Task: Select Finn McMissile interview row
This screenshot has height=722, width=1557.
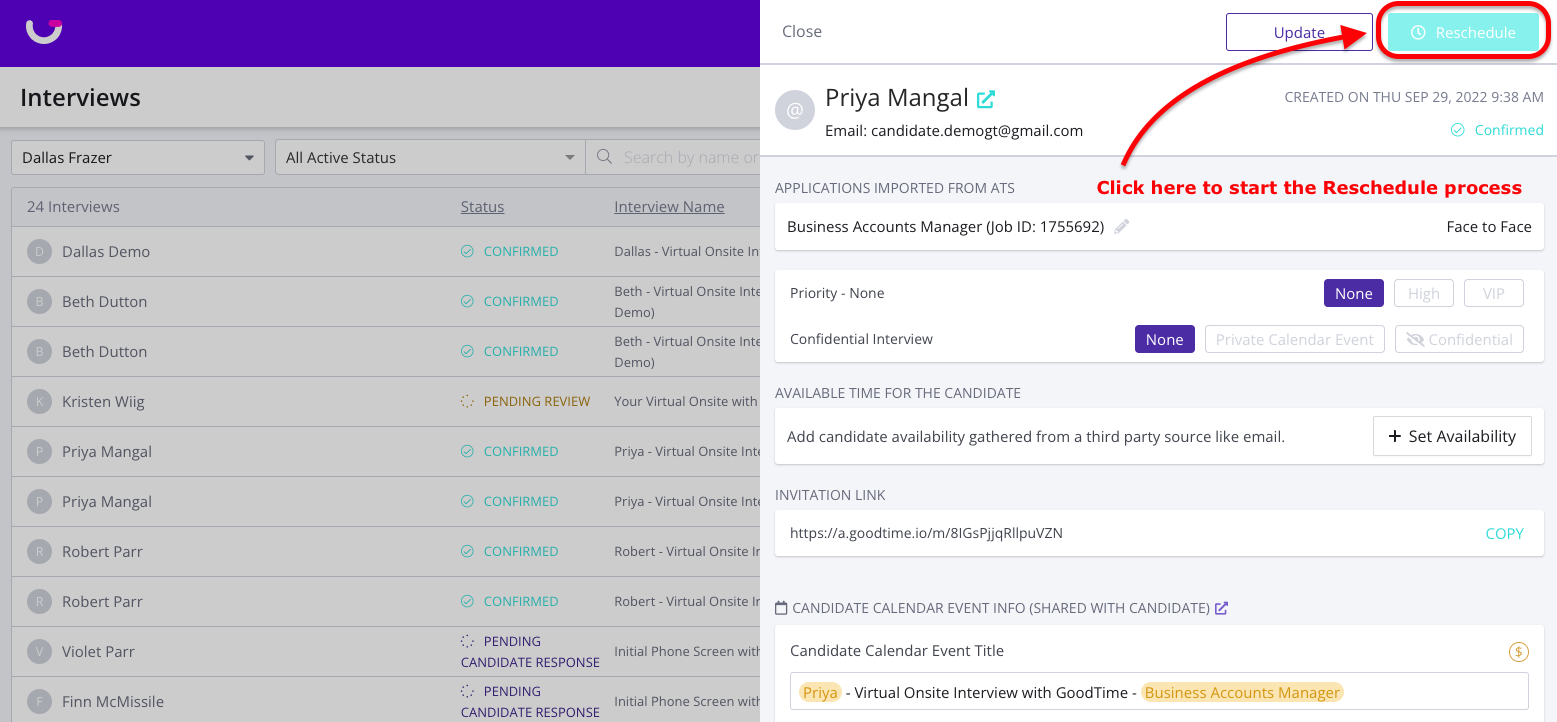Action: (386, 702)
